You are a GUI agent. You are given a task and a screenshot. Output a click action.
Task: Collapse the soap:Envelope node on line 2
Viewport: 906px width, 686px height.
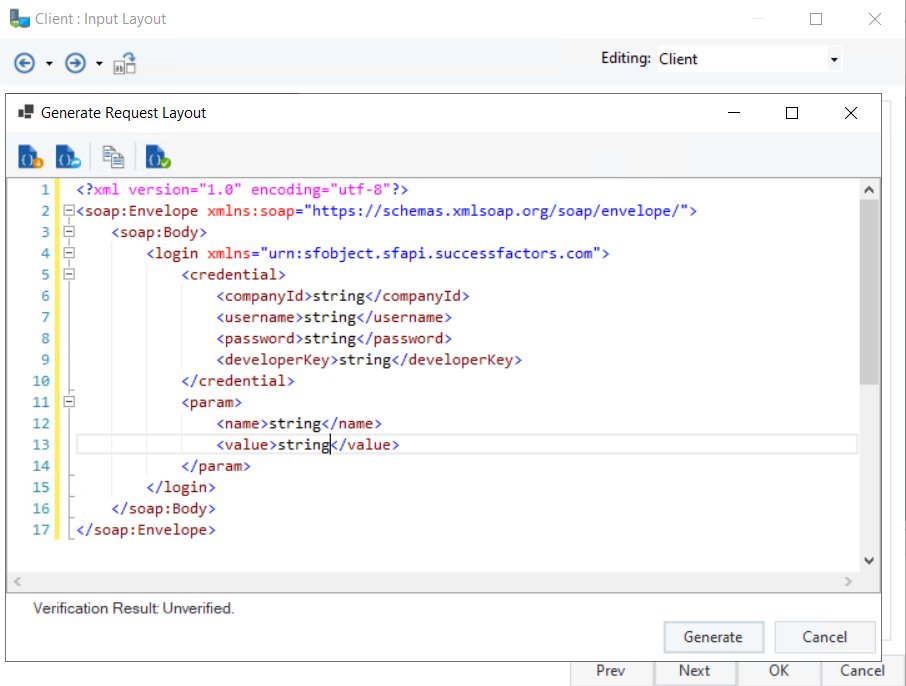(68, 211)
